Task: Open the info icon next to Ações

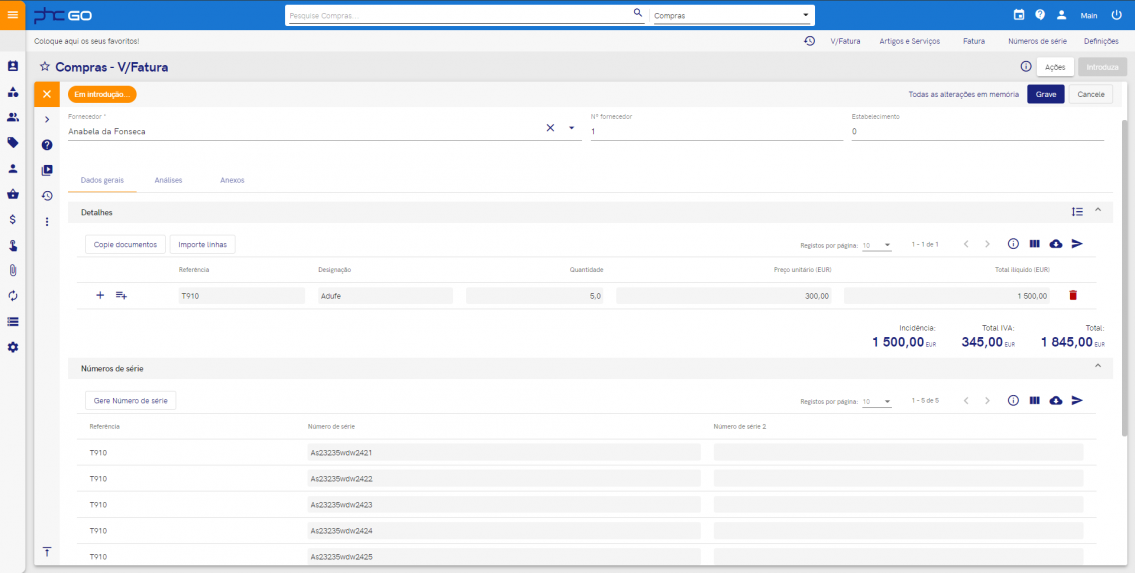Action: (1026, 67)
